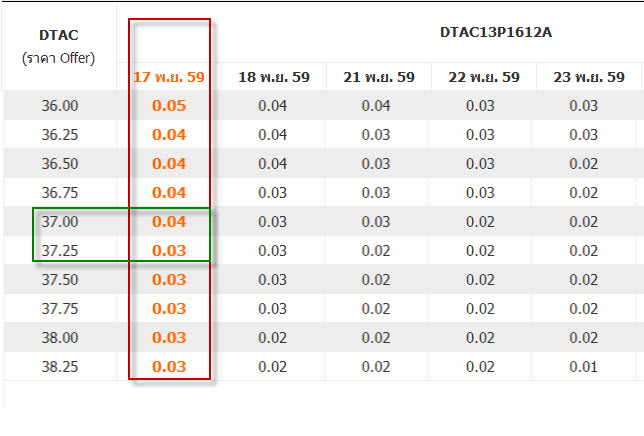Click 0.01 in the 38.25 row

584,367
